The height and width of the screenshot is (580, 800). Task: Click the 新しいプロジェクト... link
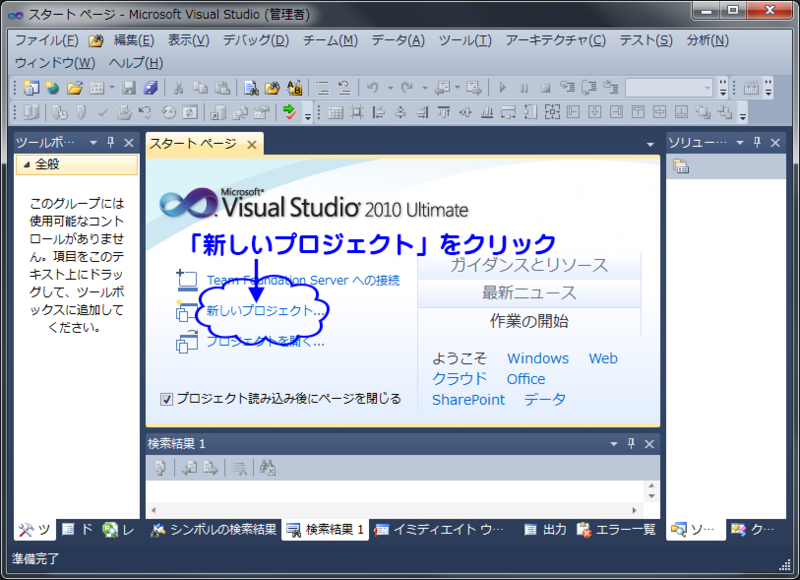pos(264,310)
